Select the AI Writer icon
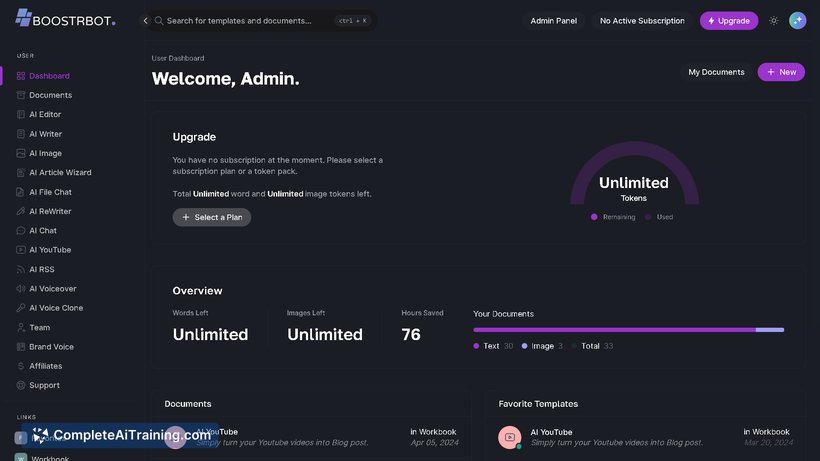This screenshot has width=820, height=461. pos(21,134)
